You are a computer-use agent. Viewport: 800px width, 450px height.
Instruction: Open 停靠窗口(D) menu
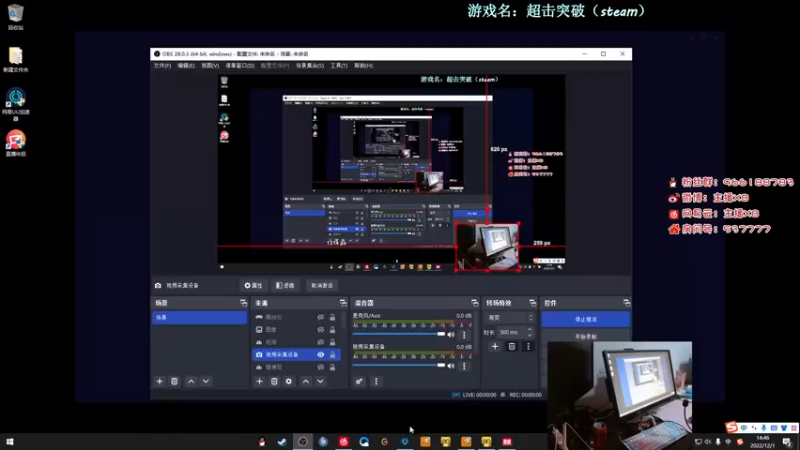pos(240,66)
